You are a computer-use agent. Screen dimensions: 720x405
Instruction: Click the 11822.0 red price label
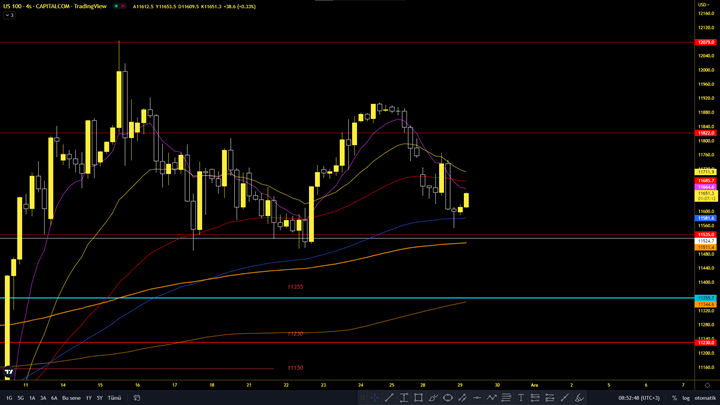click(706, 133)
